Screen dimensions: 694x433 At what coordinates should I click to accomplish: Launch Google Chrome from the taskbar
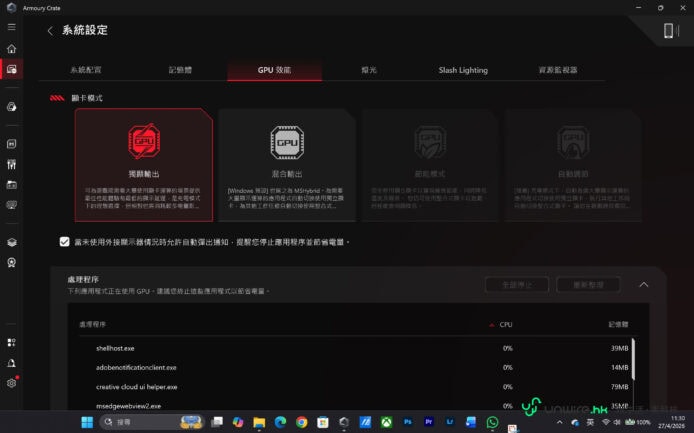point(301,422)
